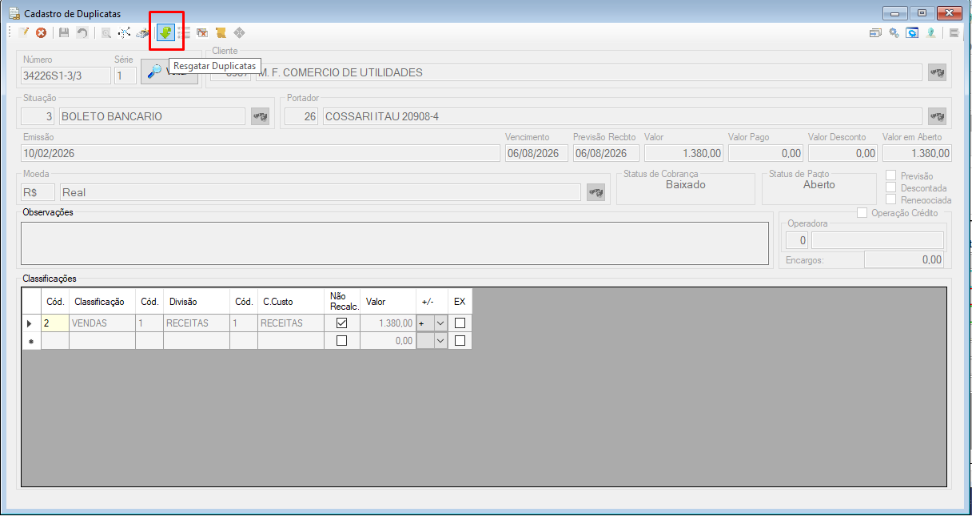Click the green Resgatar Duplicatas arrow icon

(166, 33)
